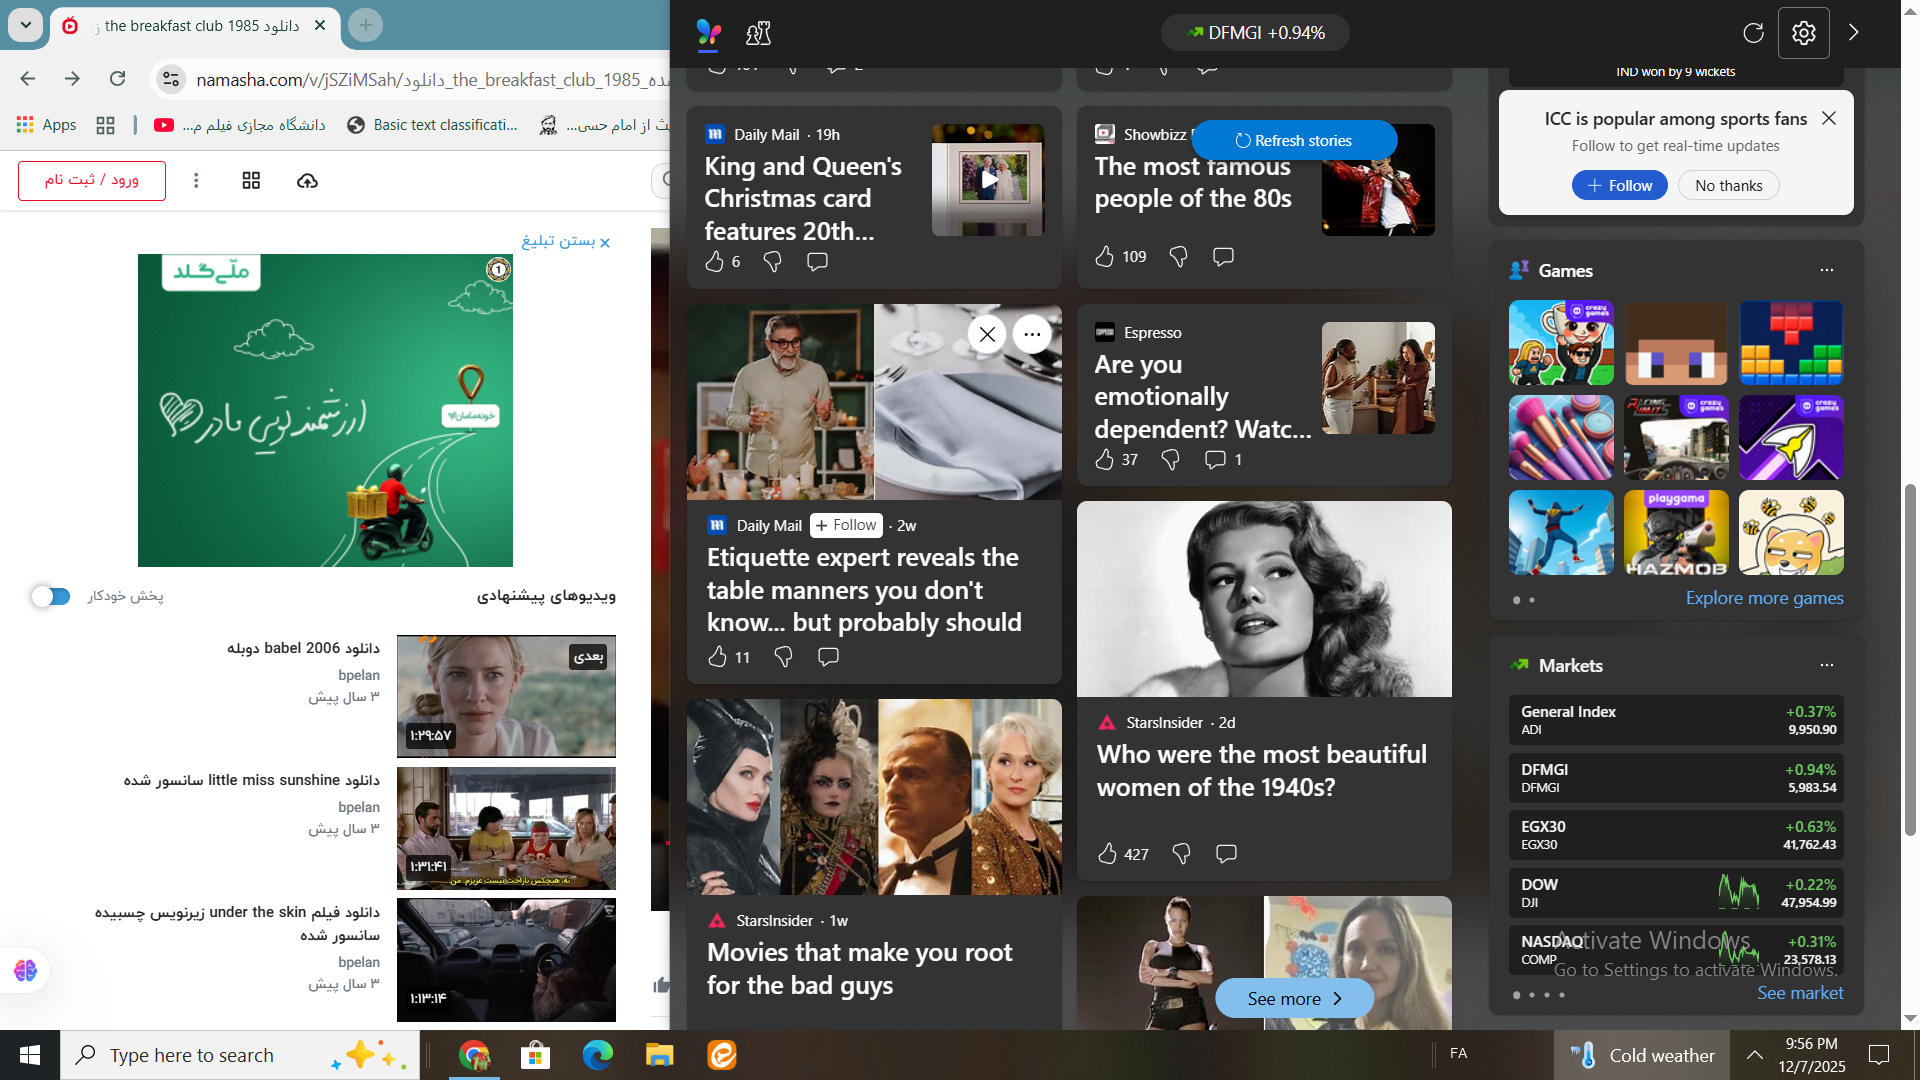Click the Explore more games link
Image resolution: width=1920 pixels, height=1080 pixels.
[x=1764, y=598]
